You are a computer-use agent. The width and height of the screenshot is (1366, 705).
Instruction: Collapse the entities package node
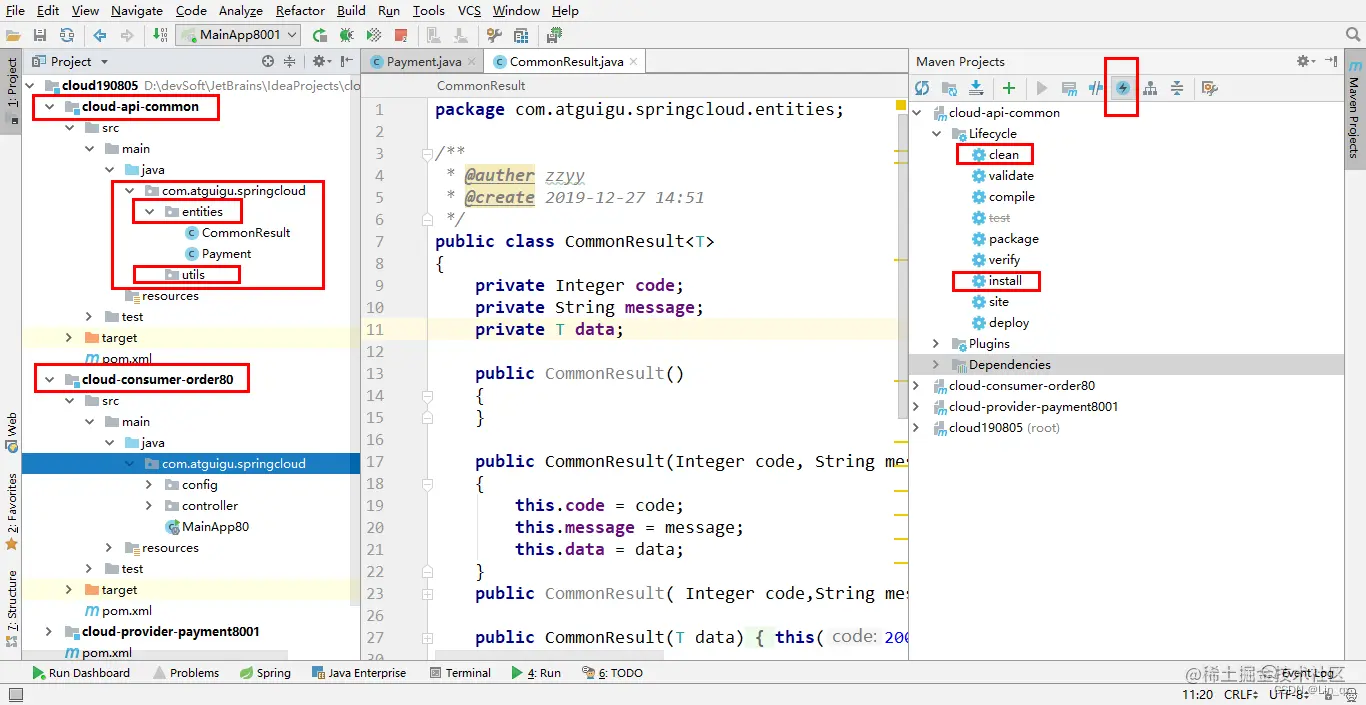149,212
